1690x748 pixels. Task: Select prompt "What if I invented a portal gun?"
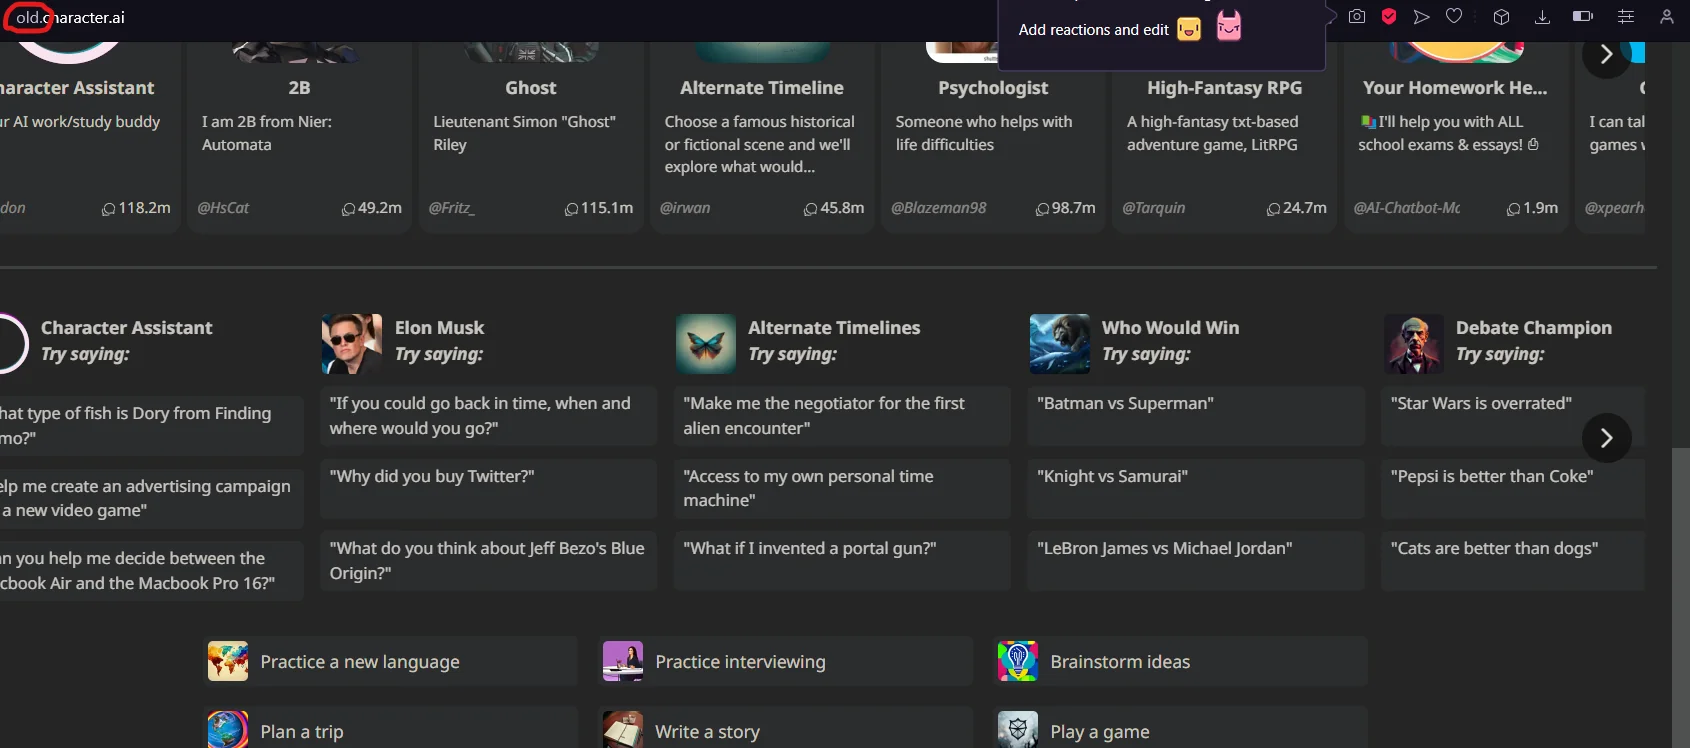(842, 561)
